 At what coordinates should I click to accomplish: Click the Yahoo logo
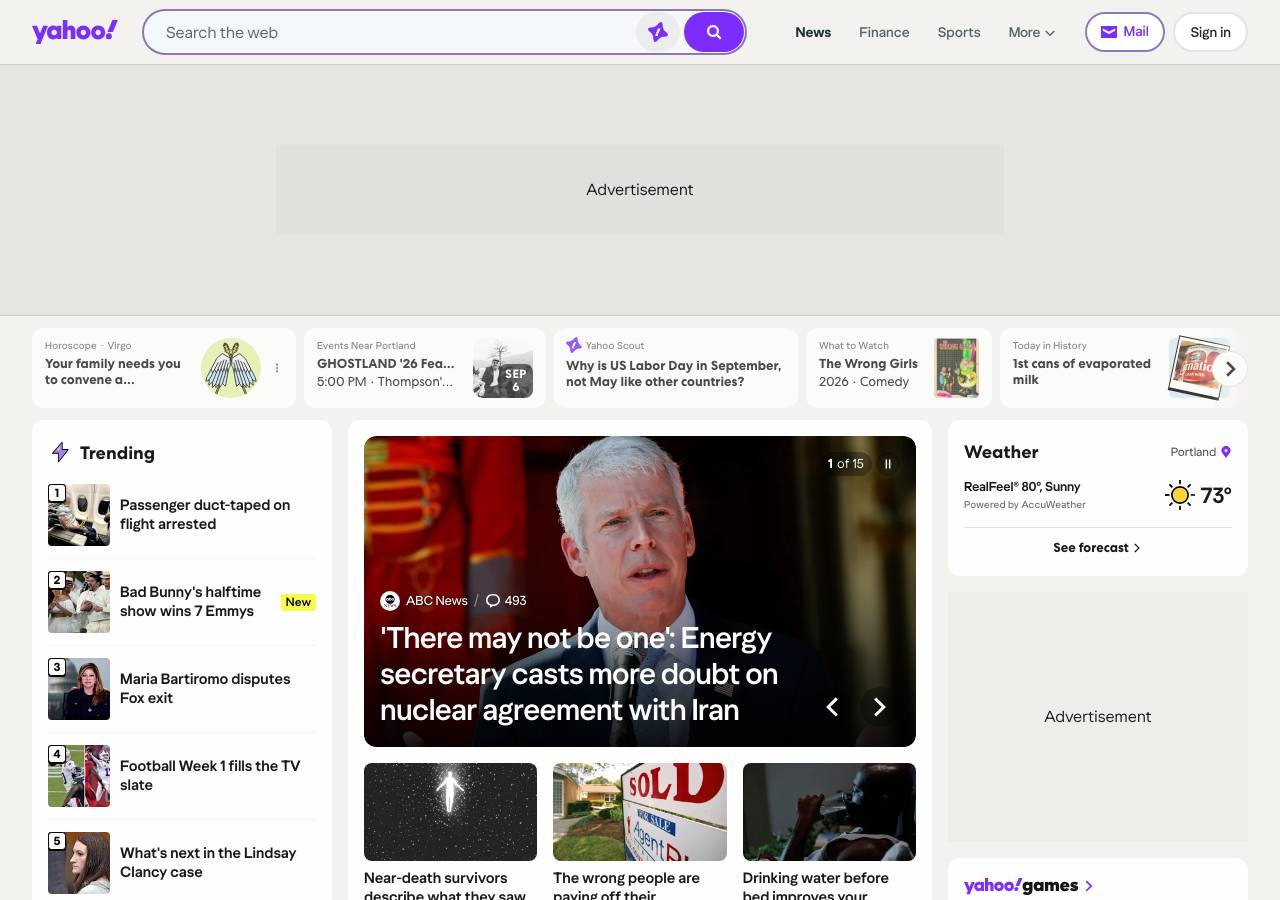[x=75, y=32]
